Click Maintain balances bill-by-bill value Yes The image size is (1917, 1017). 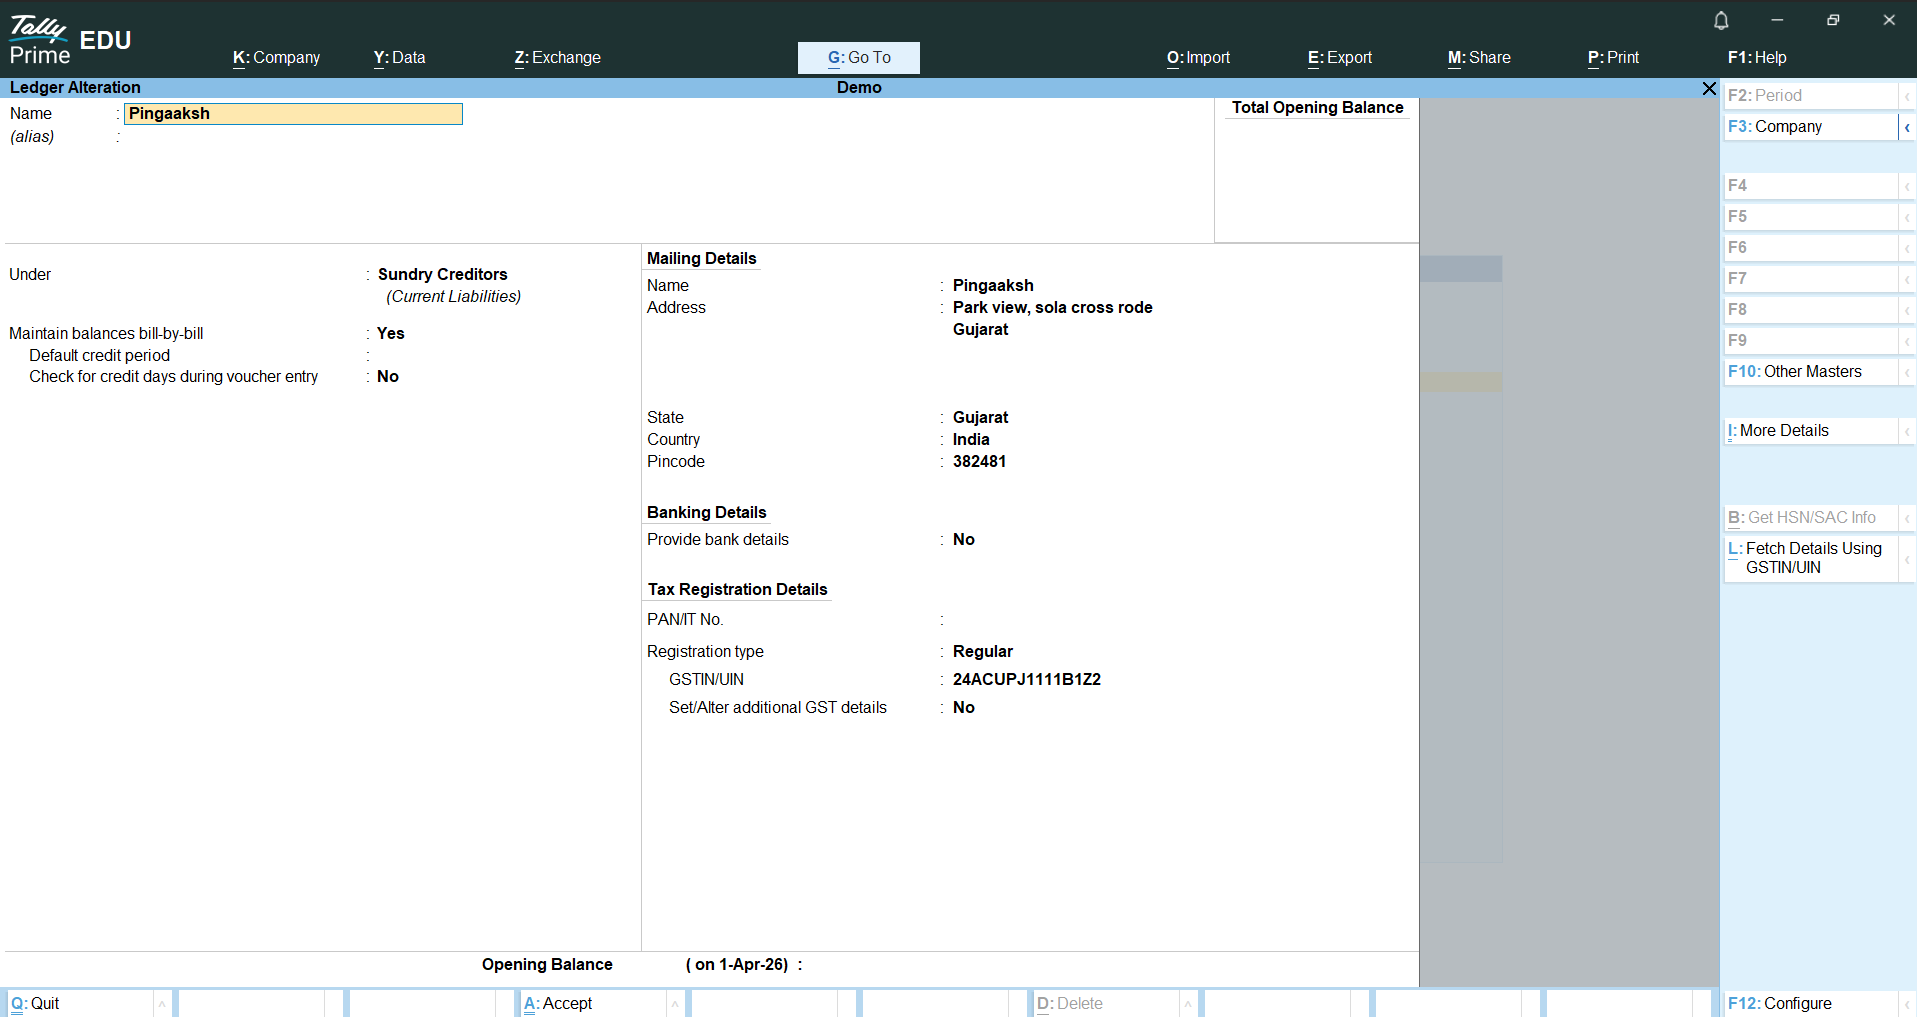tap(390, 333)
